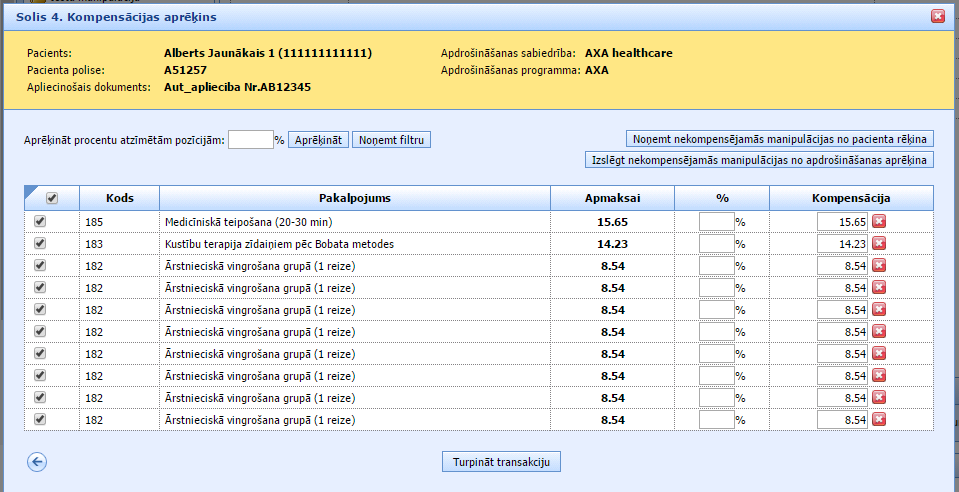The height and width of the screenshot is (492, 959).
Task: Uncheck the Medicīniskā teipošana row checkbox
Action: (40, 221)
